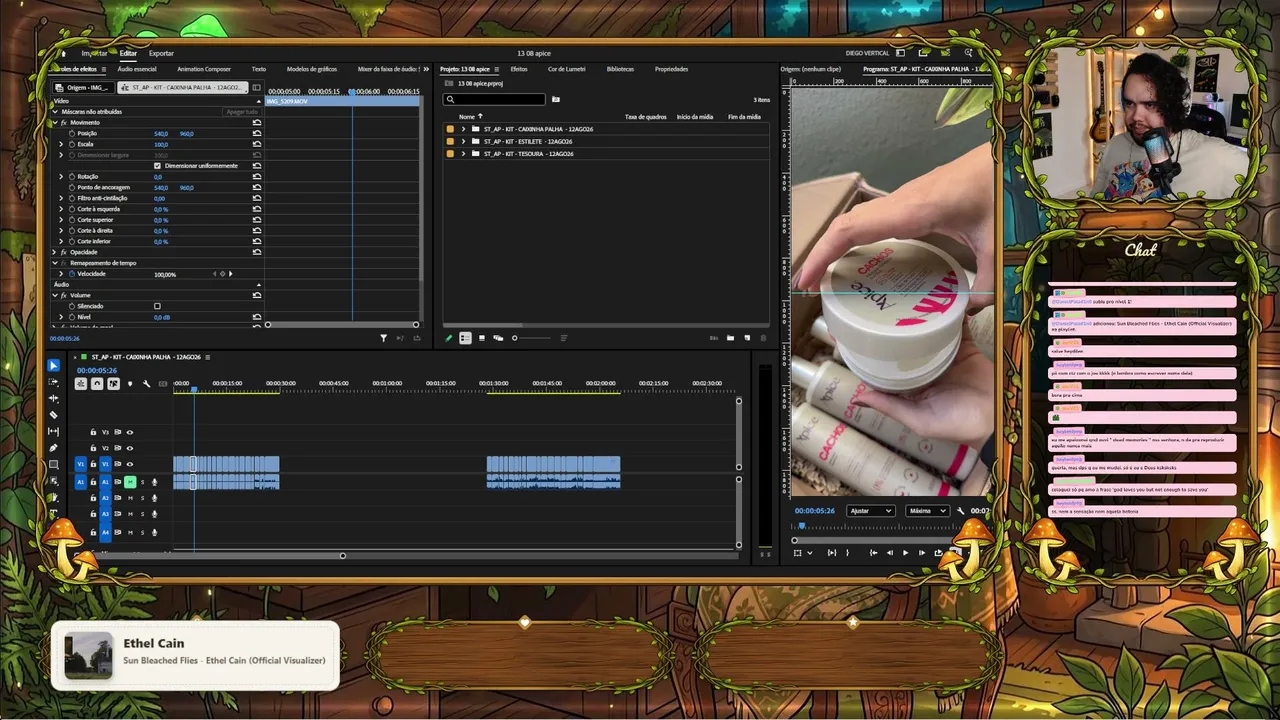Open Program monitor settings wrench
The width and height of the screenshot is (1280, 720).
click(960, 511)
